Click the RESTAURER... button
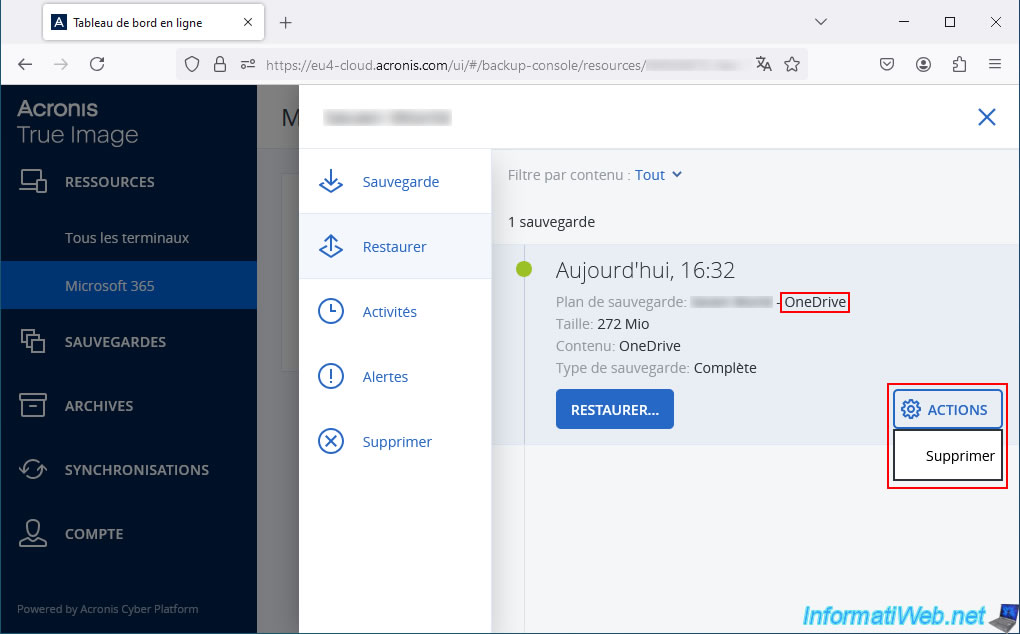This screenshot has width=1020, height=634. coord(615,409)
